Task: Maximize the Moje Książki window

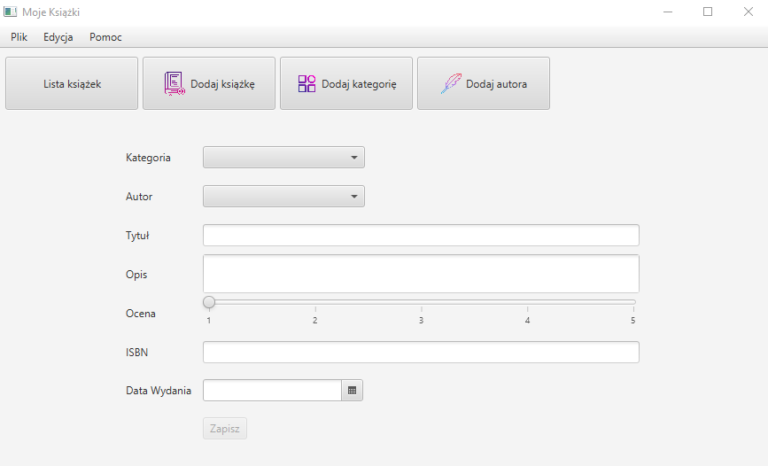Action: pyautogui.click(x=707, y=12)
